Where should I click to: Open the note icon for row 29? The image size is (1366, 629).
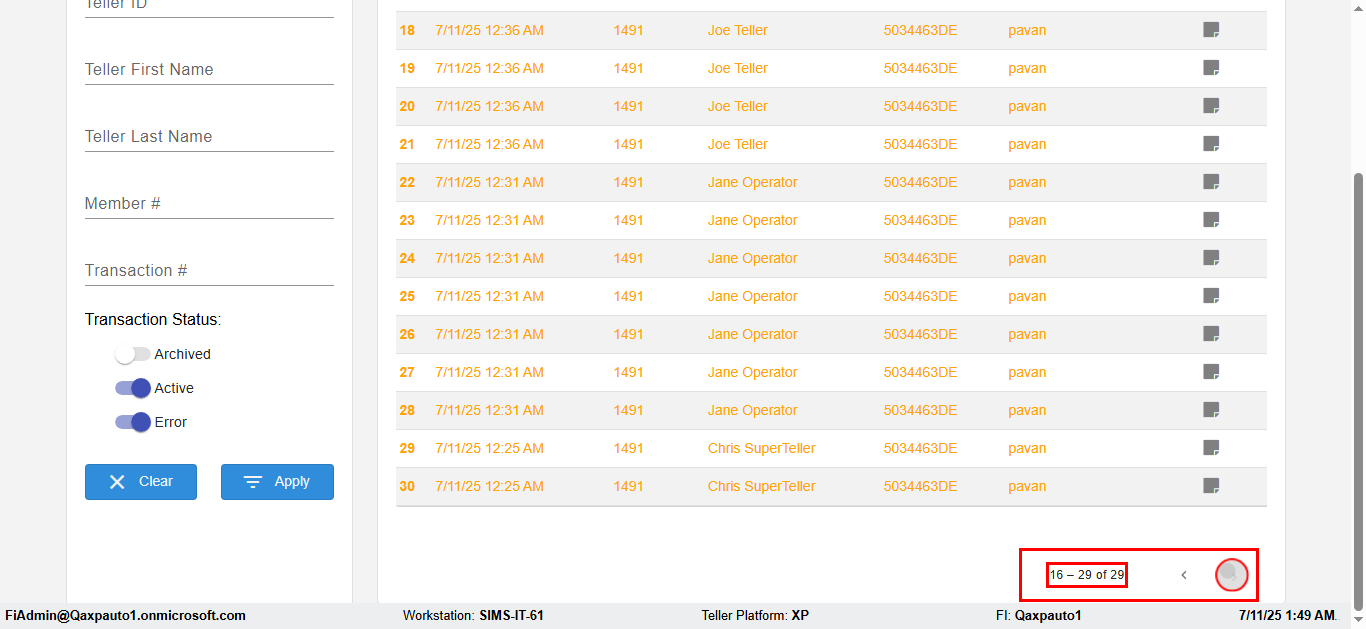(x=1211, y=448)
